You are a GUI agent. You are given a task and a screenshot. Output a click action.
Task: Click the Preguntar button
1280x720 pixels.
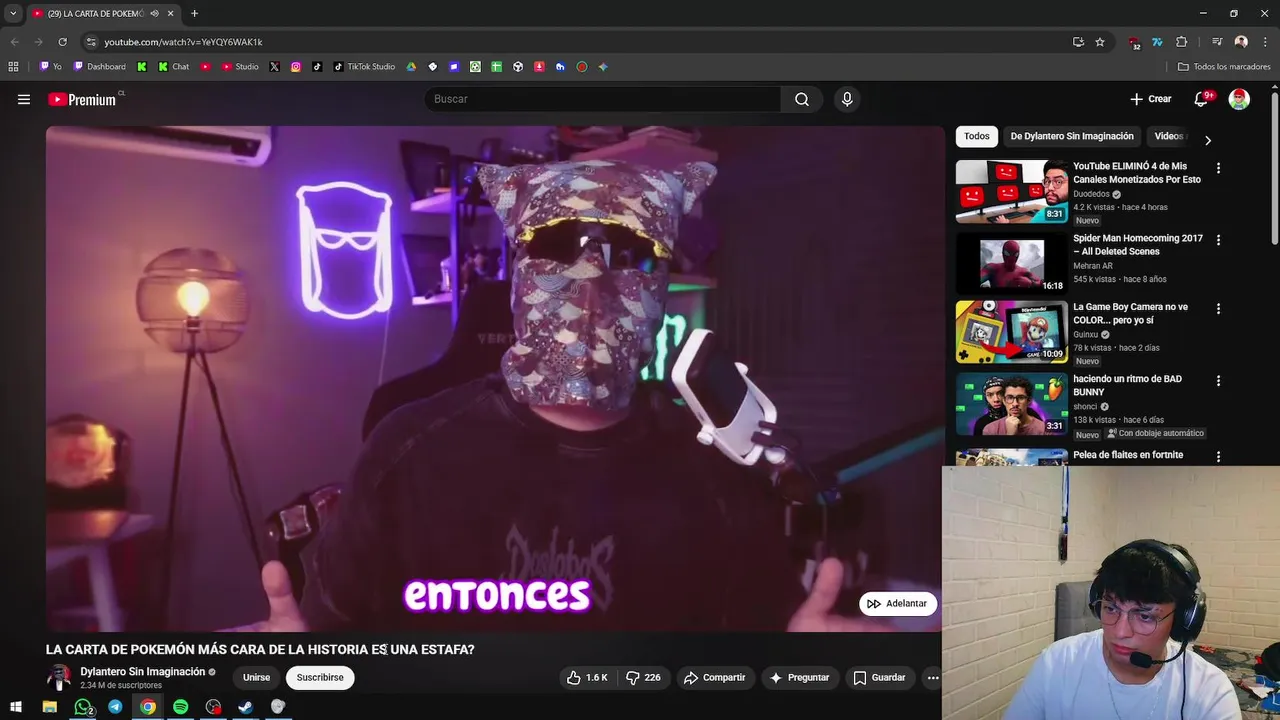tap(798, 677)
